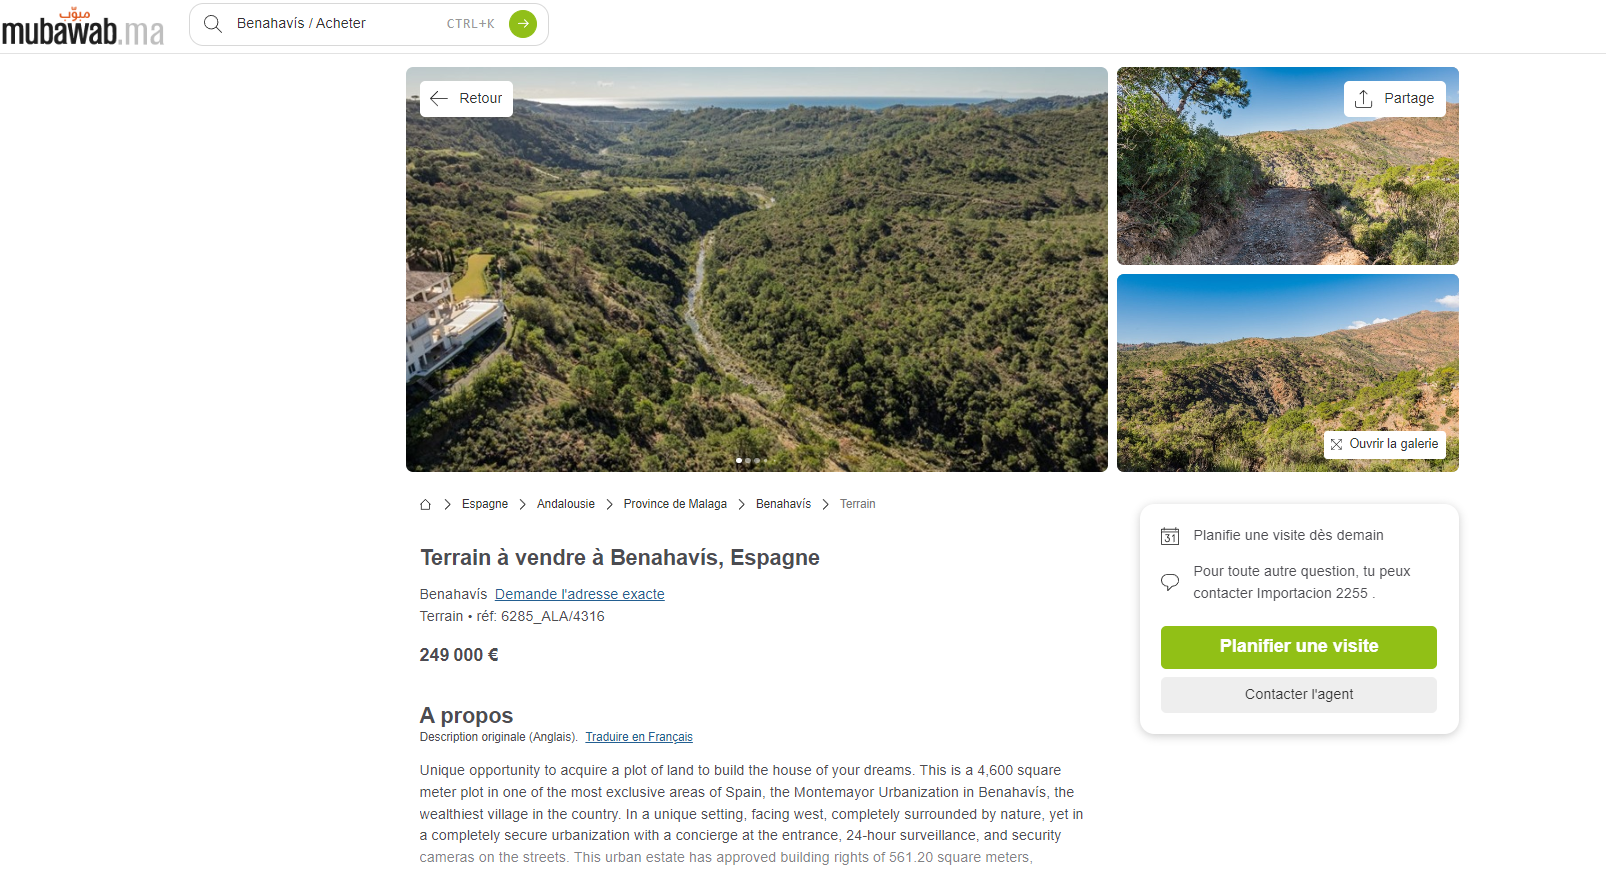The image size is (1606, 870).
Task: Go back using Retour button
Action: [x=466, y=99]
